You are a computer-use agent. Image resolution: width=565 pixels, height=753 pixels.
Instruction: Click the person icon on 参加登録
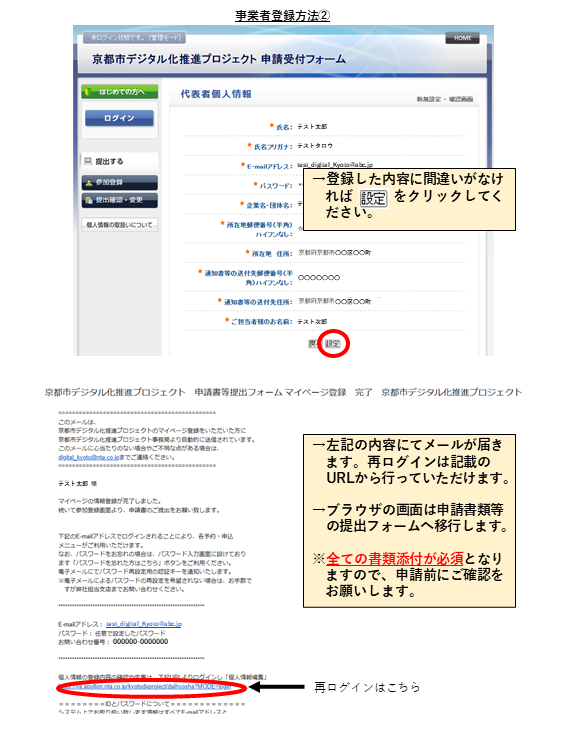[89, 182]
